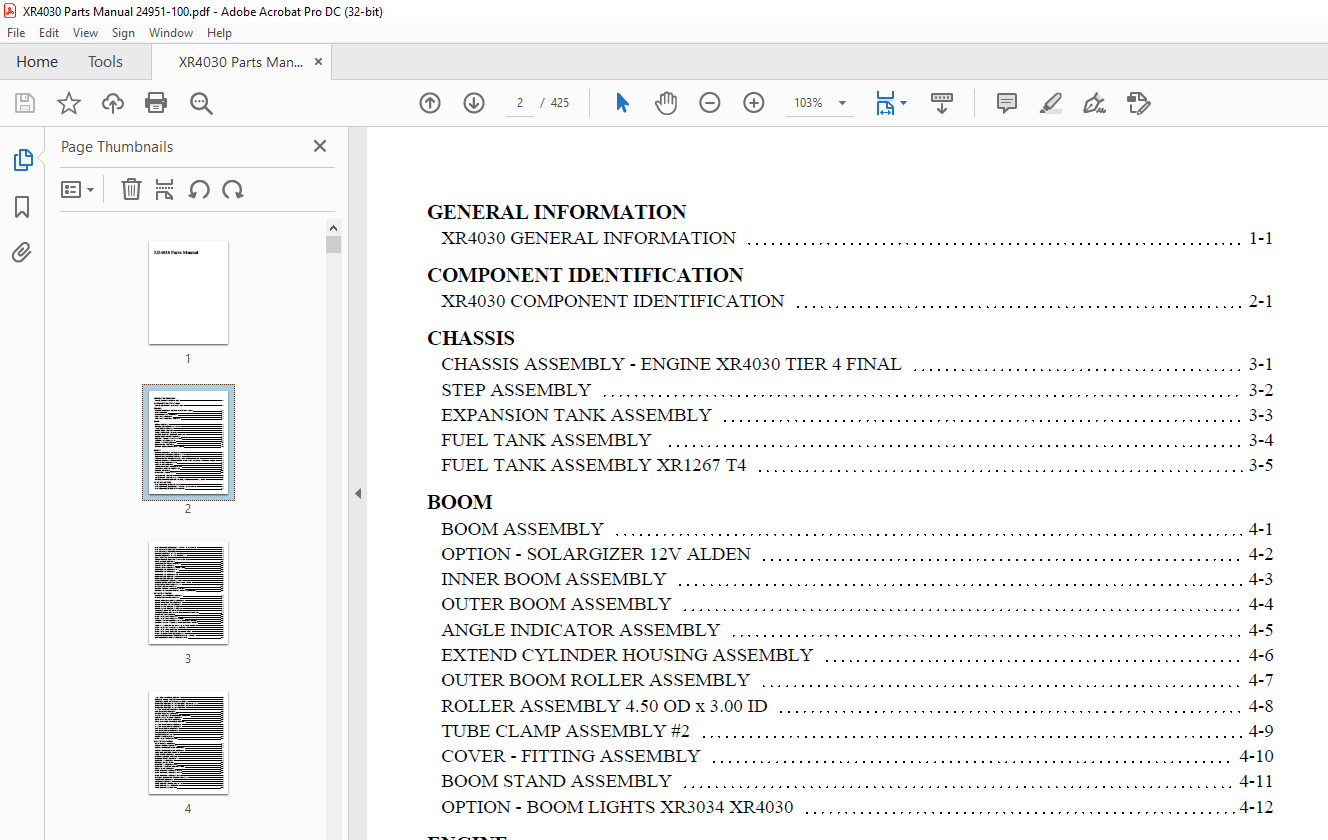Click the Save file icon
Screen dimensions: 1328x840
(x=25, y=103)
